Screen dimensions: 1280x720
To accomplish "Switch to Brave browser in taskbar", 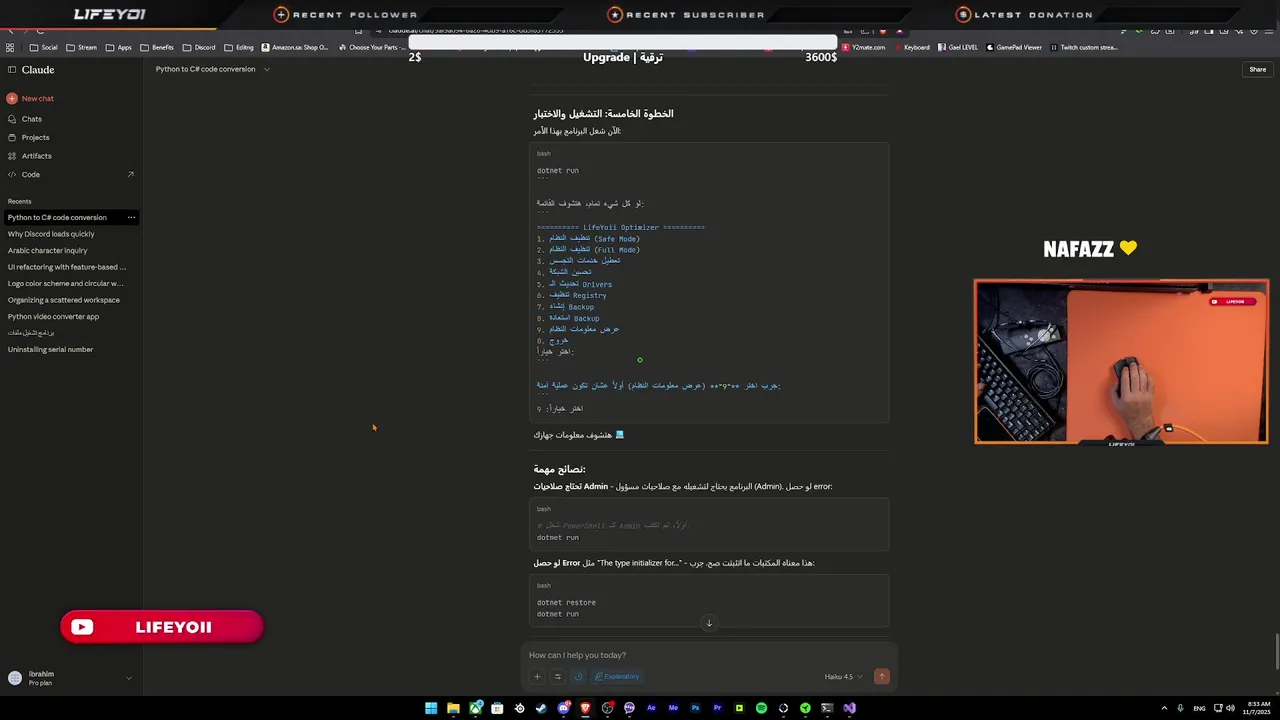I will point(585,708).
